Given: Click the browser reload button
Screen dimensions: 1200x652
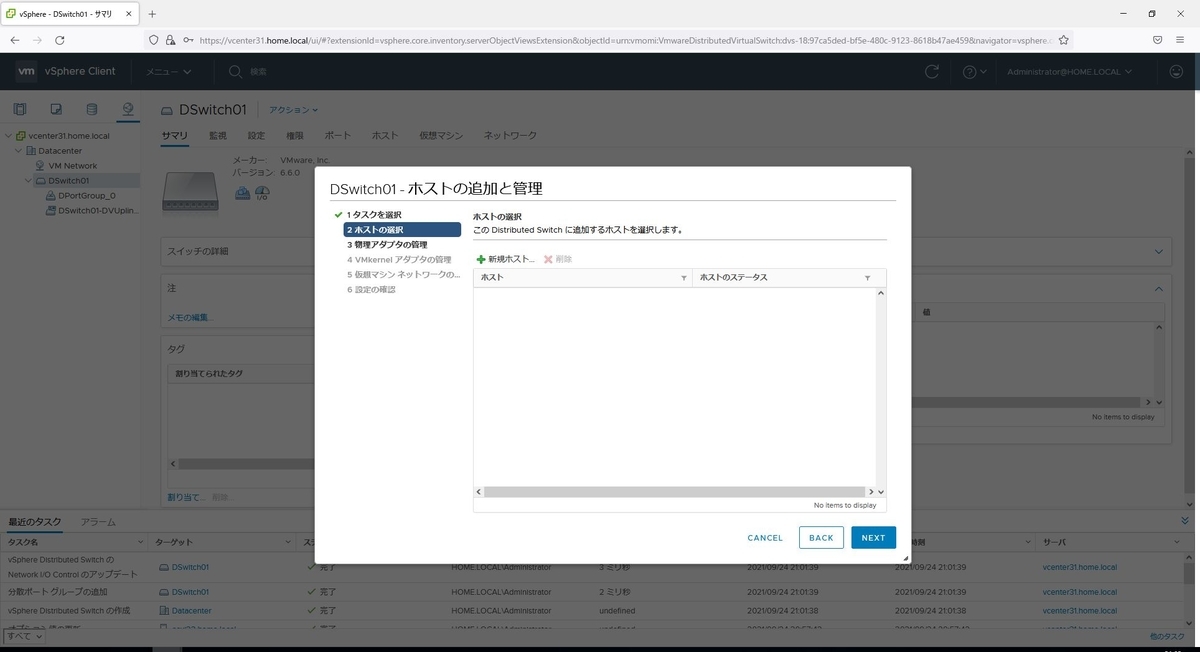Looking at the screenshot, I should [60, 40].
